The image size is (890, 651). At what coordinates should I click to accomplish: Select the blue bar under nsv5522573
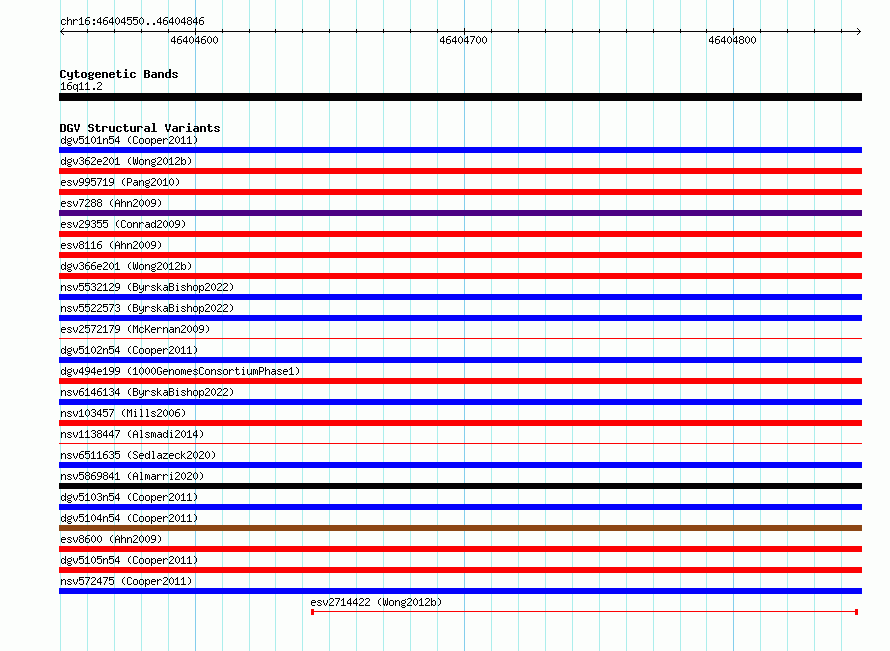tap(460, 318)
